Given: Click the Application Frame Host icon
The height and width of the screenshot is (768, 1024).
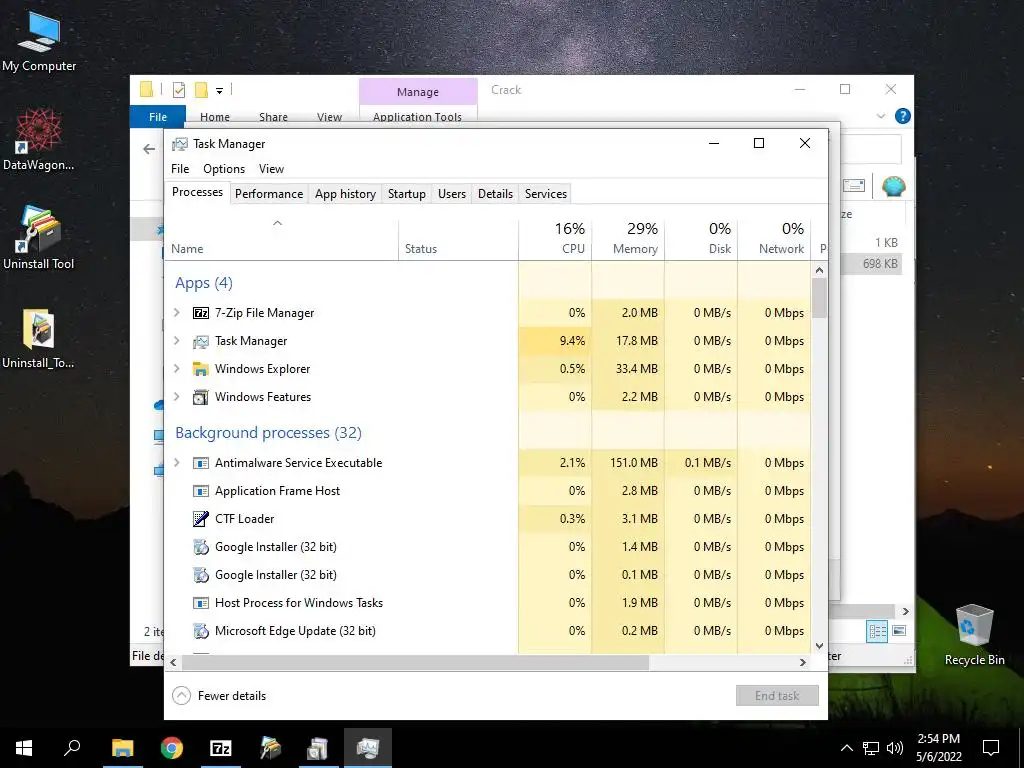Looking at the screenshot, I should pos(200,491).
